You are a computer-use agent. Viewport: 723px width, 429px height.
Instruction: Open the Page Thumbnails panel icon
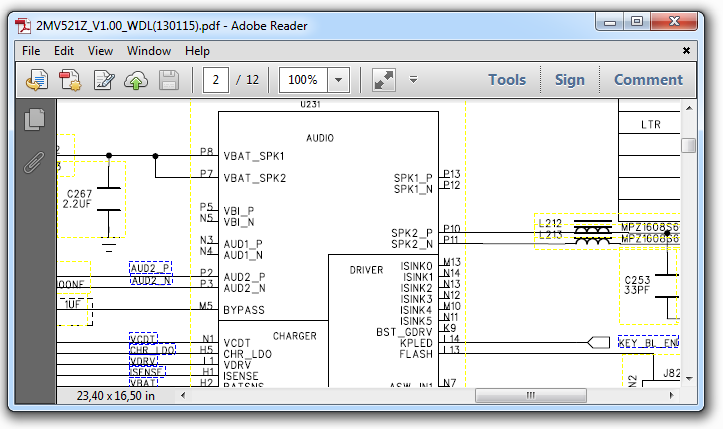point(35,119)
